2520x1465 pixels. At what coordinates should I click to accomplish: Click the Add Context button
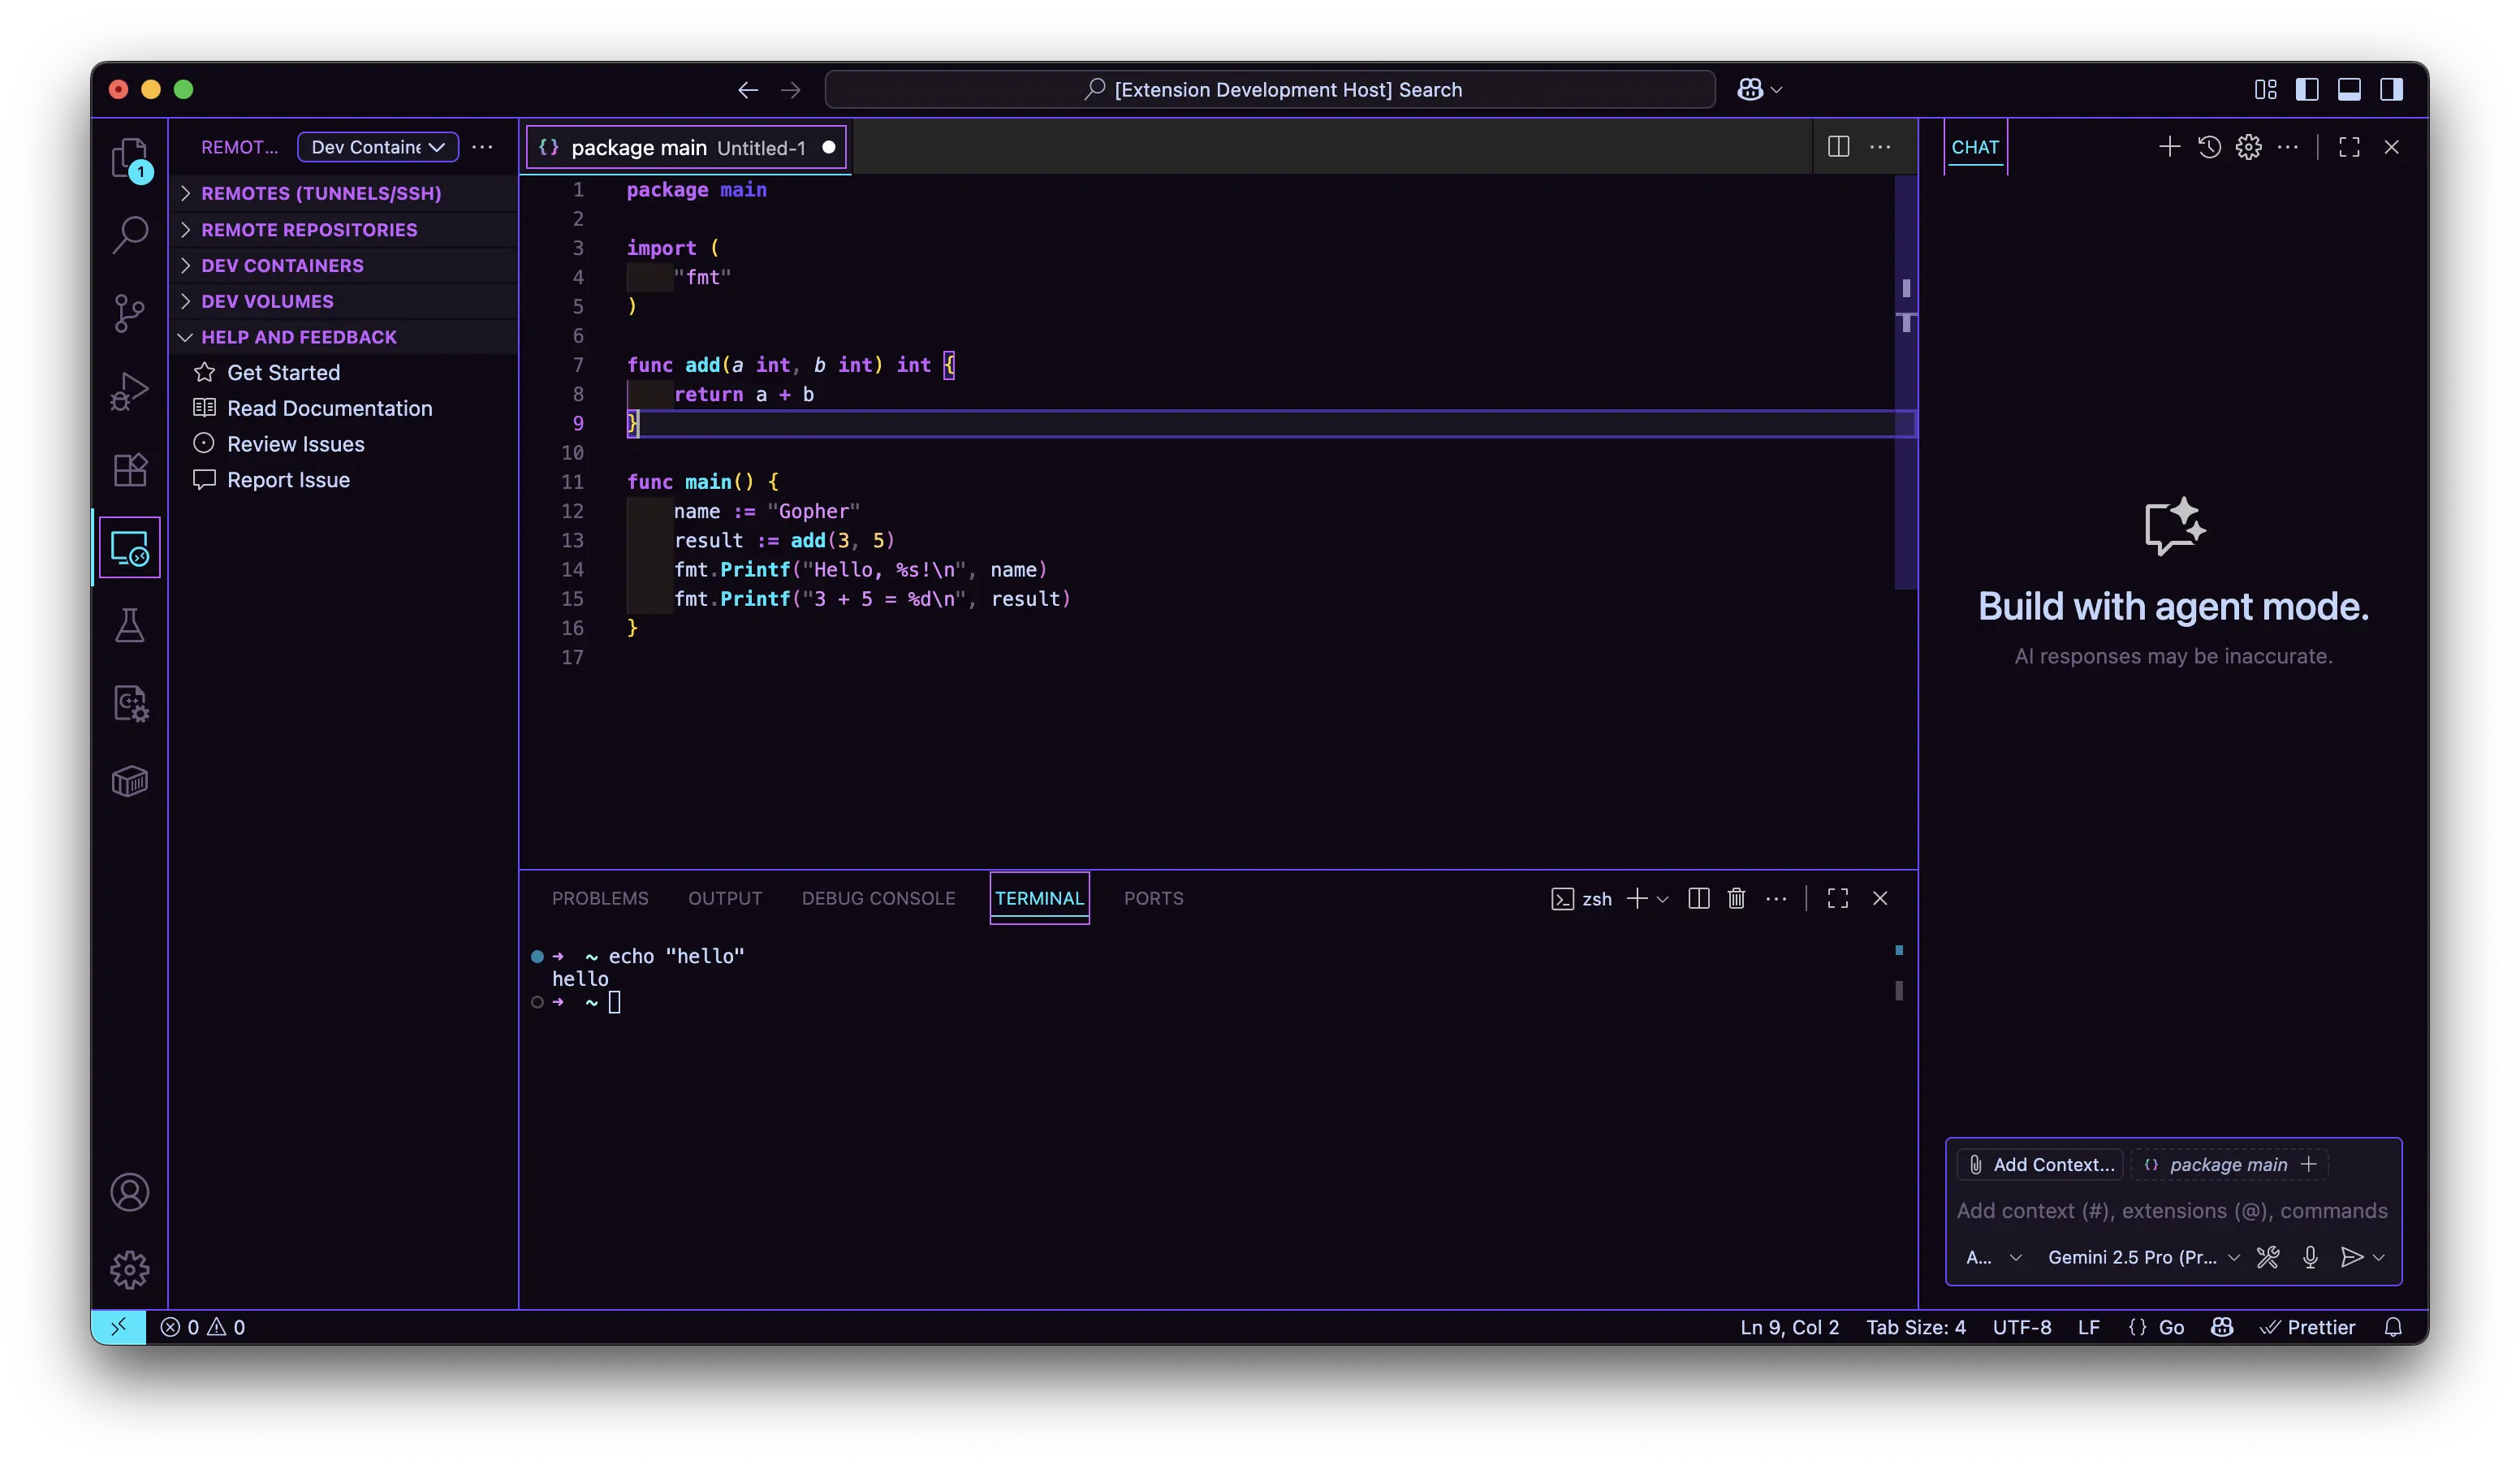pyautogui.click(x=2041, y=1164)
